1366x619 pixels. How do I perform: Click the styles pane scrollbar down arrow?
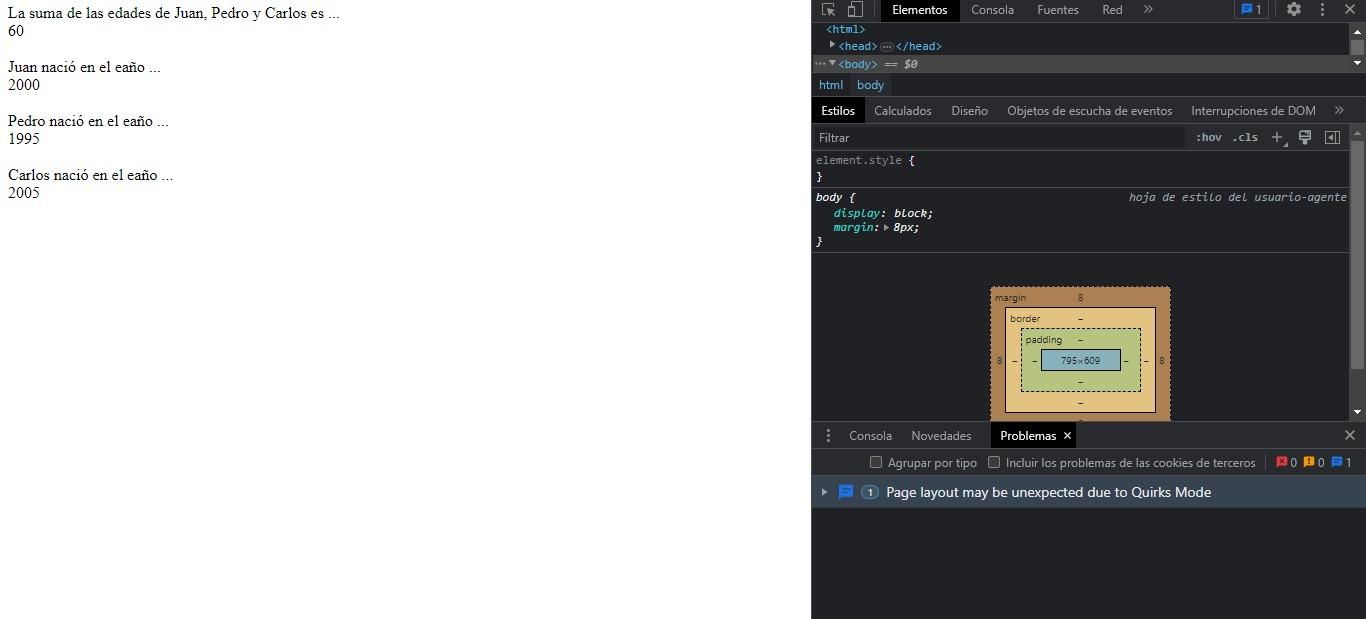[1357, 412]
